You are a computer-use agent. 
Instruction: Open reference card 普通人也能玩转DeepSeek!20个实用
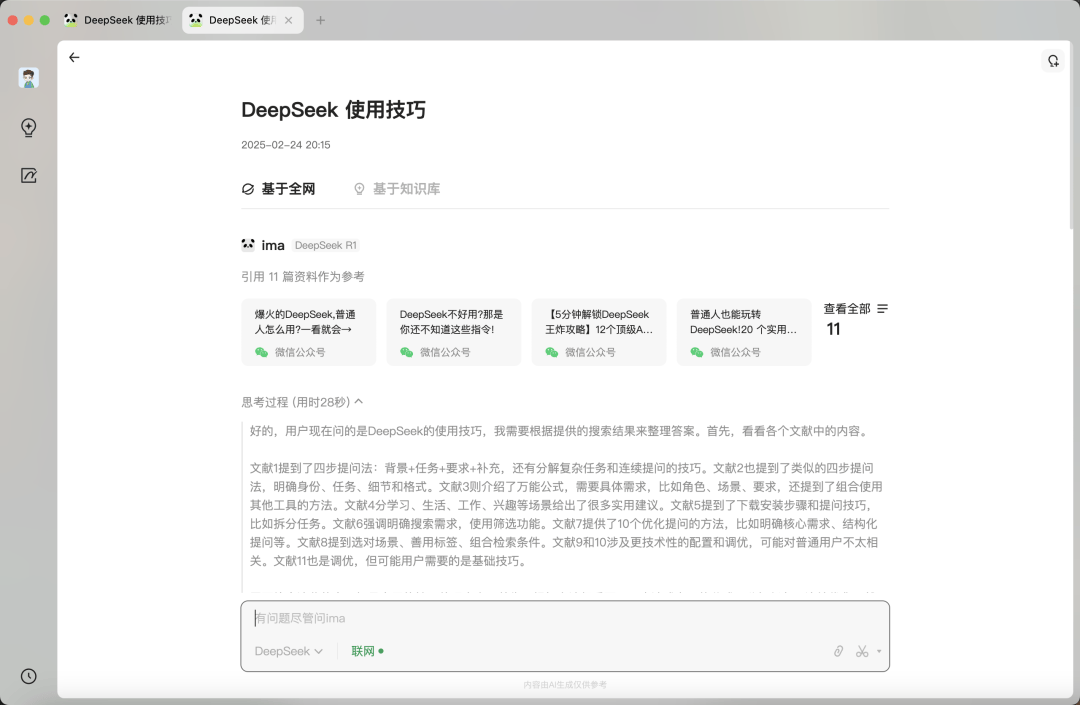(x=744, y=332)
